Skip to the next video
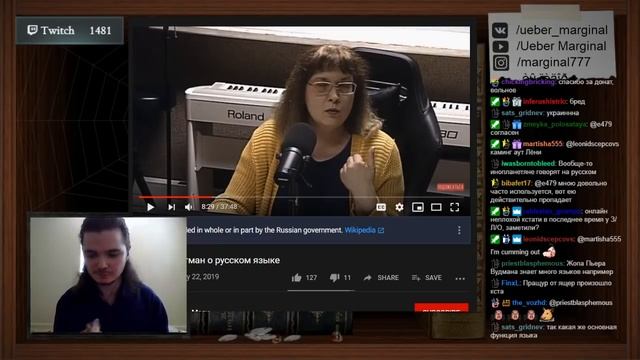The height and width of the screenshot is (360, 640). [171, 207]
